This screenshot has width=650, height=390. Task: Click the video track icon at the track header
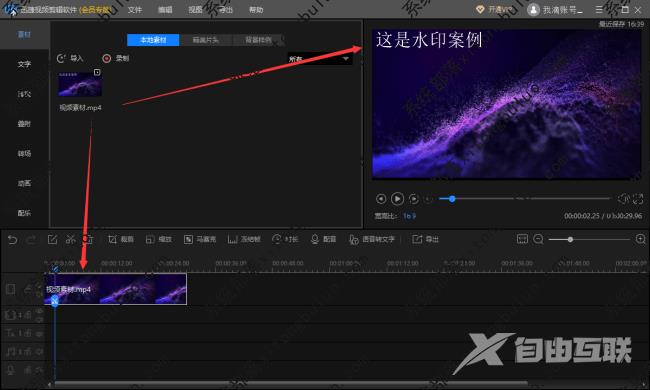10,289
